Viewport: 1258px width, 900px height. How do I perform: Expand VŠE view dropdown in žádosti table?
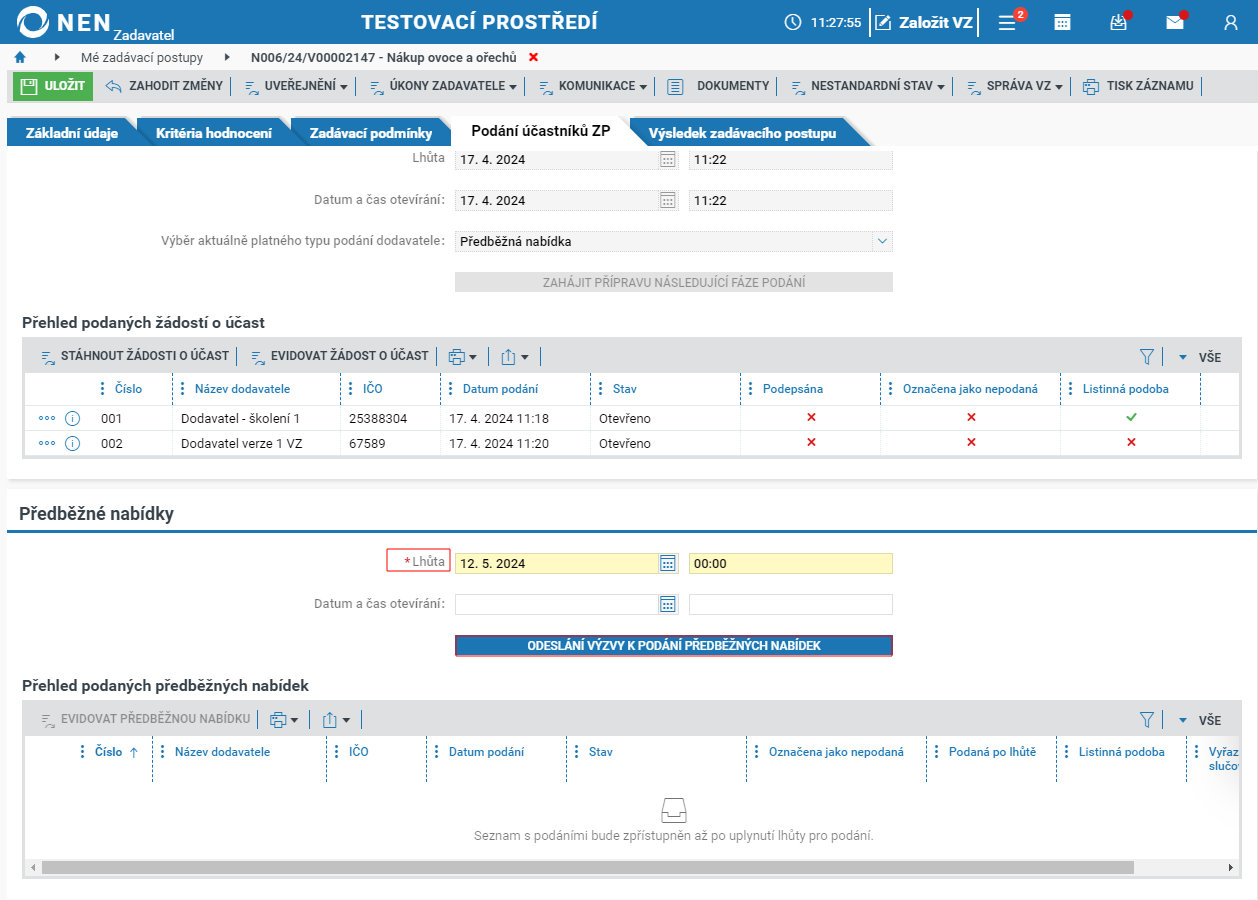tap(1200, 357)
